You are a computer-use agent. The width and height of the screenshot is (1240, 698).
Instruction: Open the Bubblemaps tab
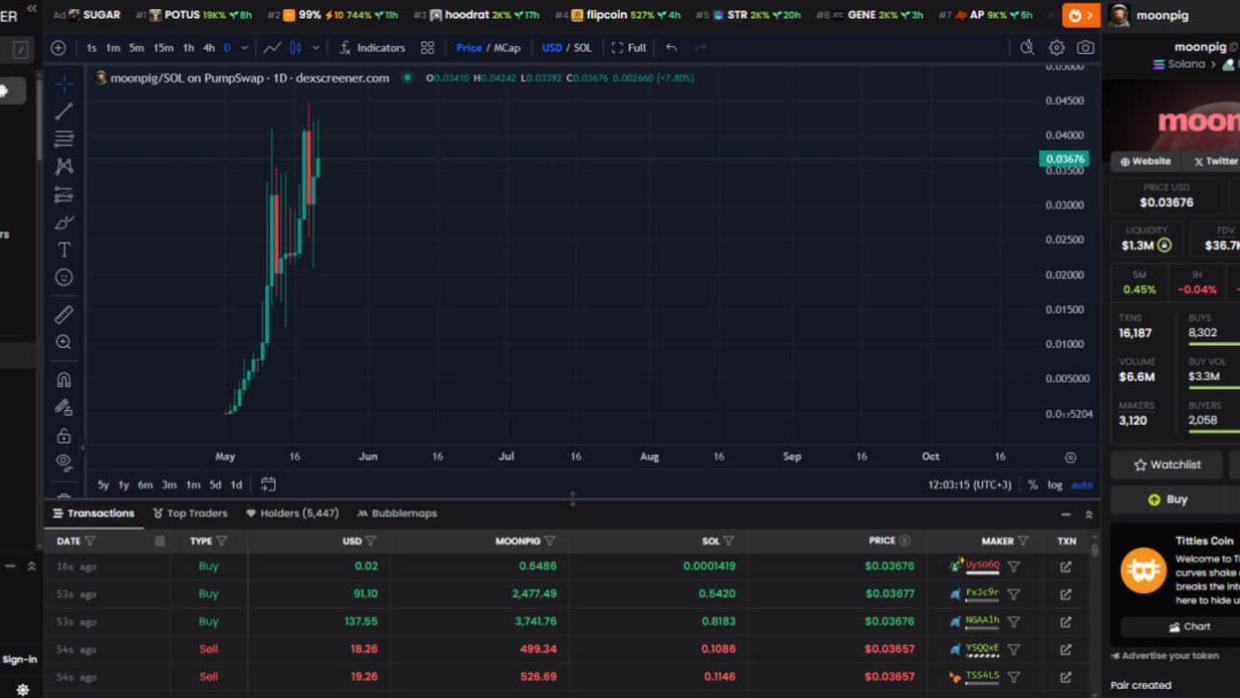click(x=397, y=513)
